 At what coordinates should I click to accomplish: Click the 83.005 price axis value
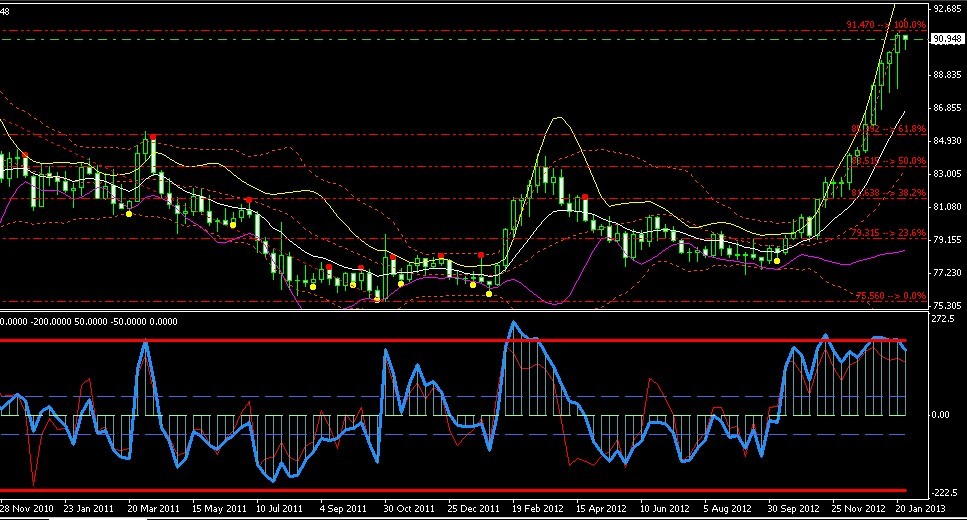pos(948,174)
